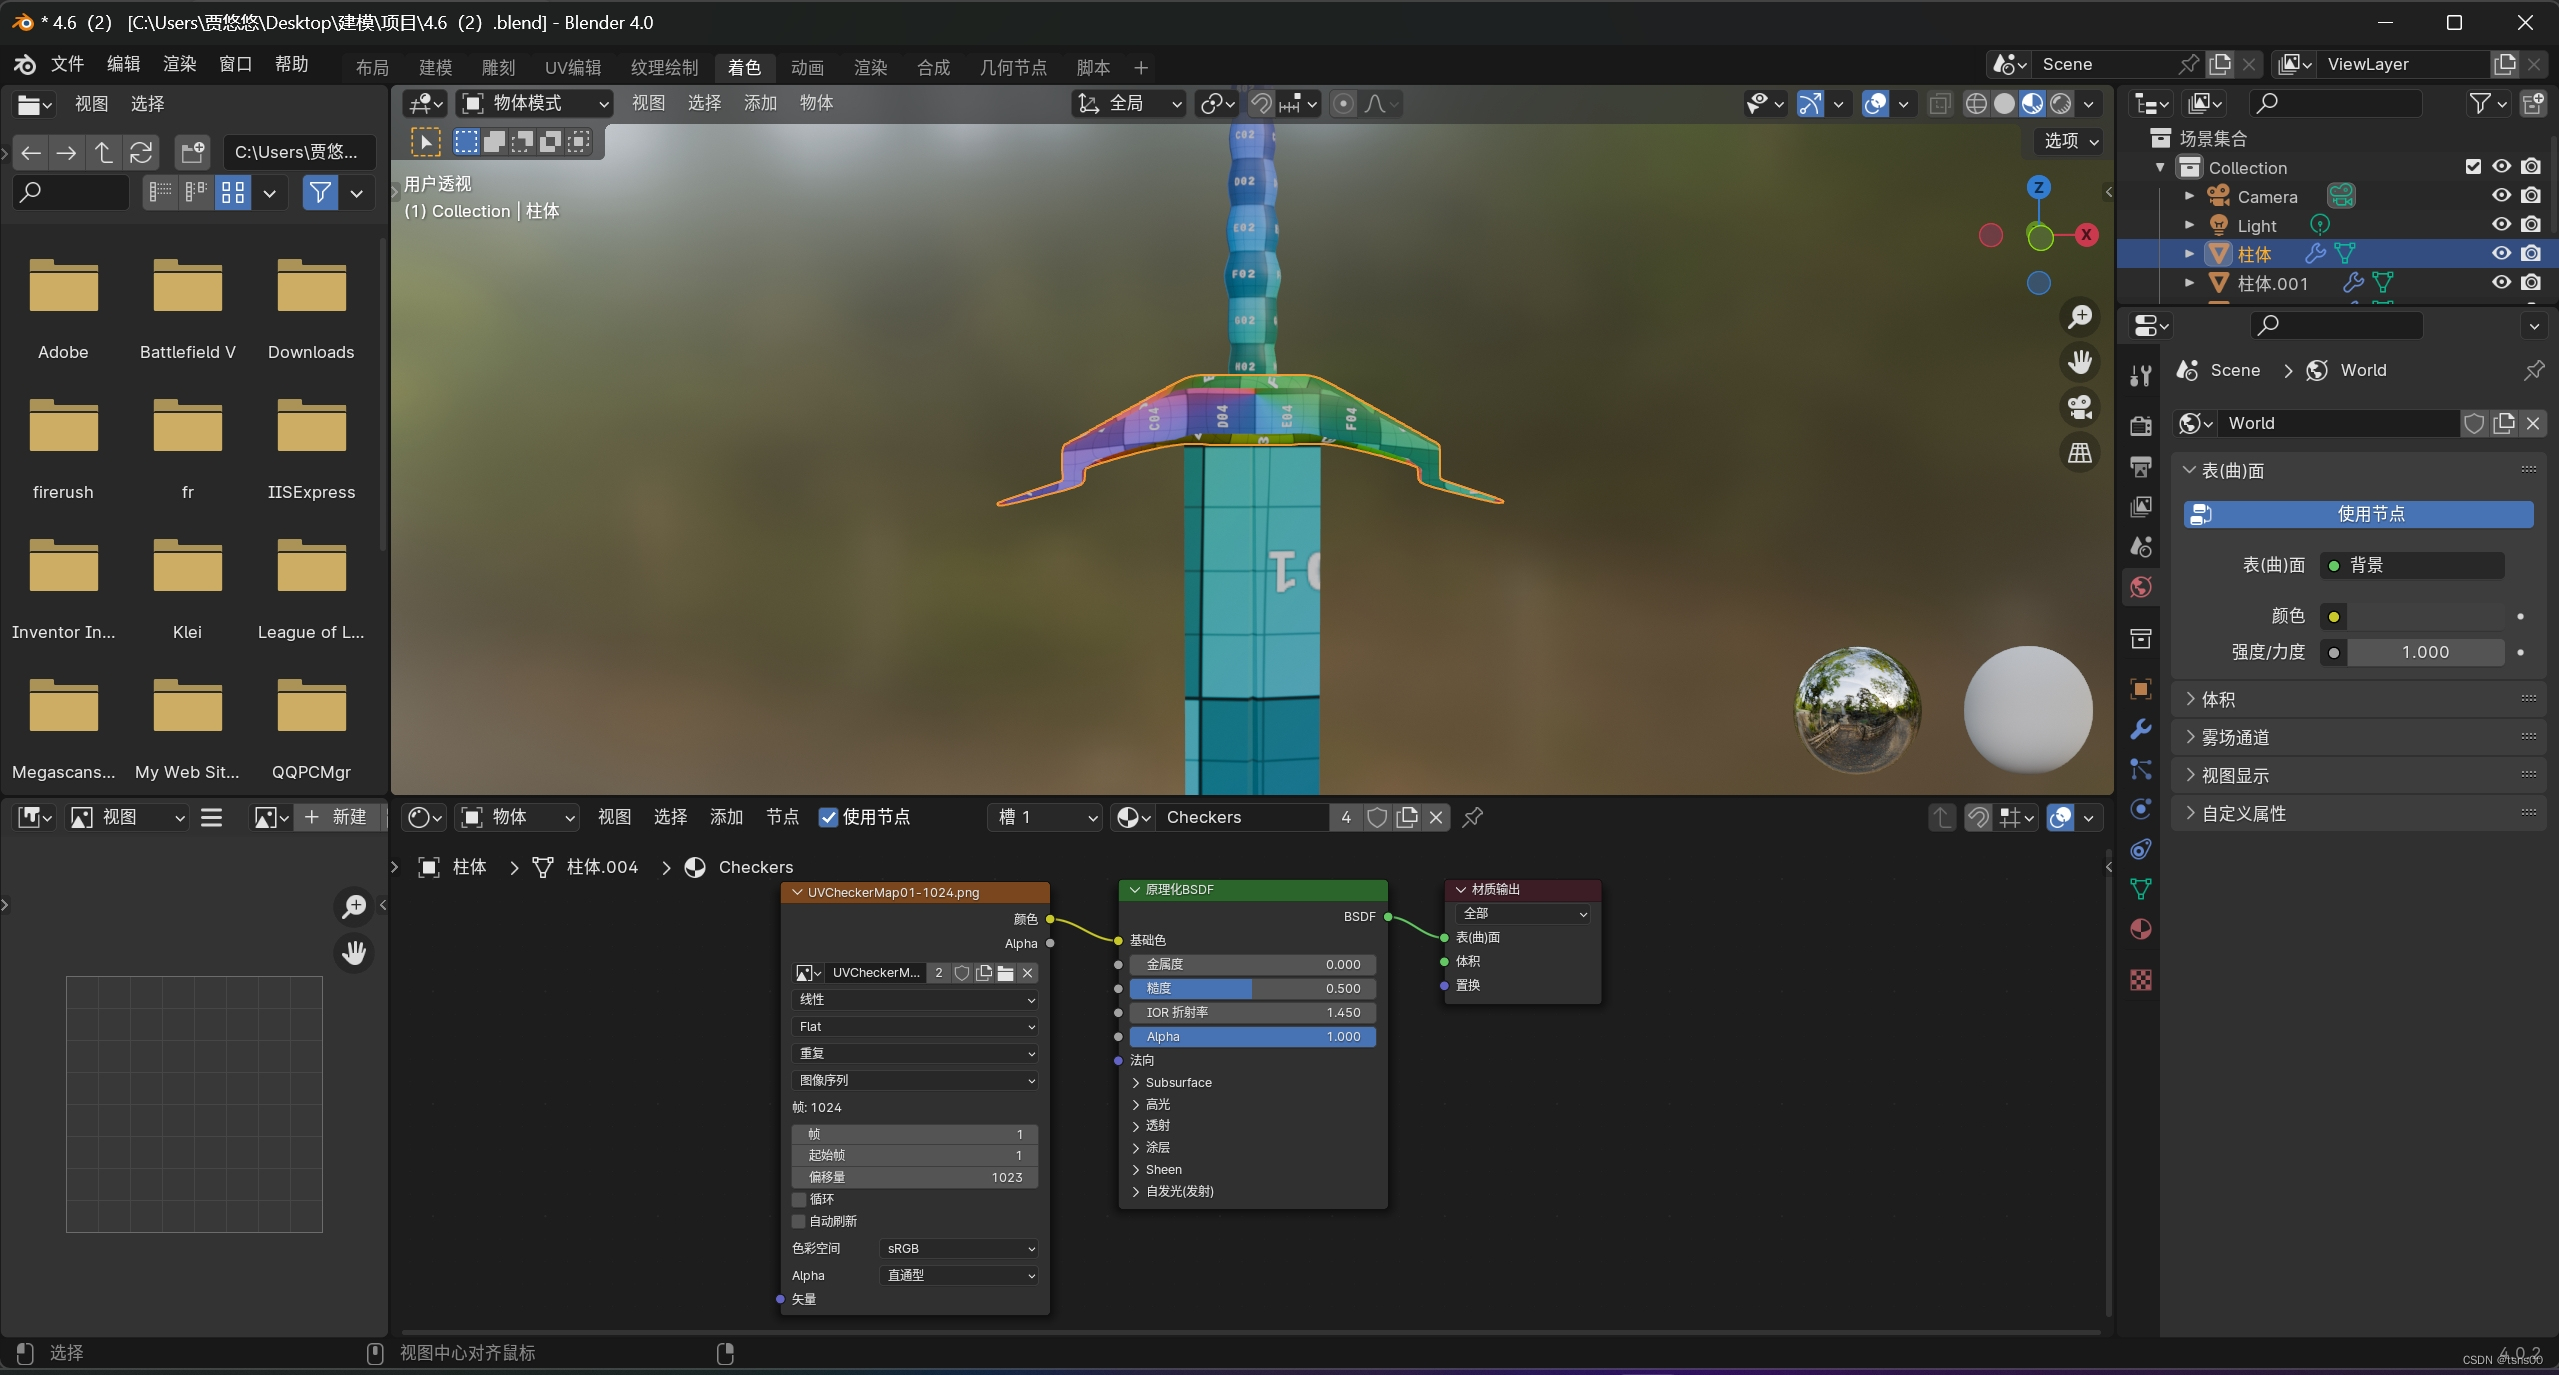Toggle Use Nodes checkbox in node editor
The height and width of the screenshot is (1375, 2559).
[828, 817]
